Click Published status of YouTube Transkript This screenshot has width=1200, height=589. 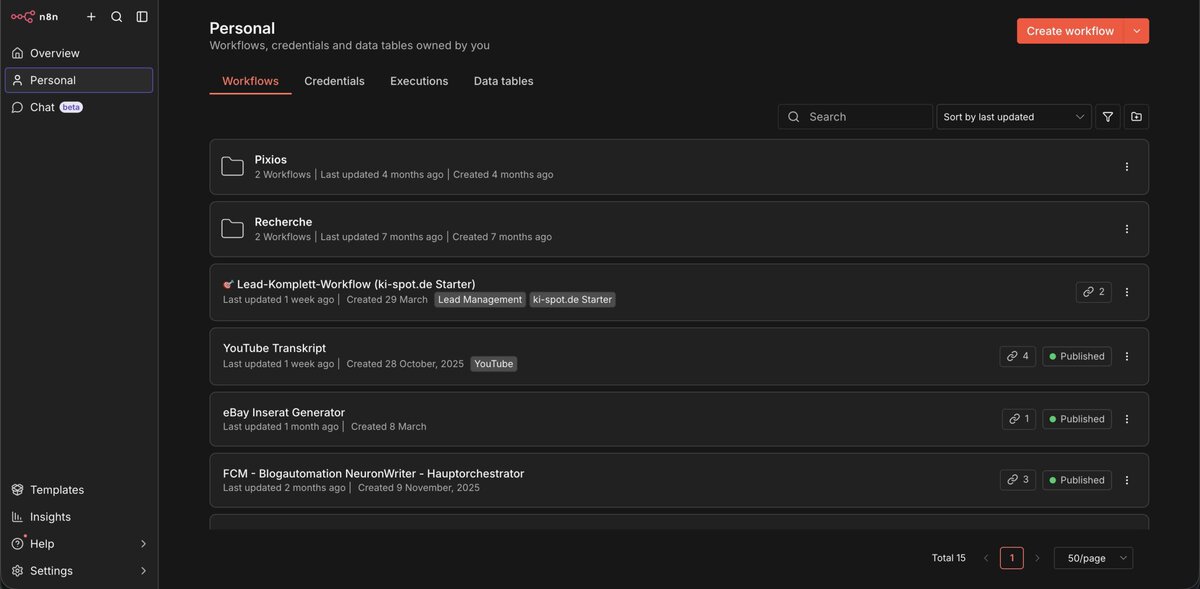(1077, 356)
